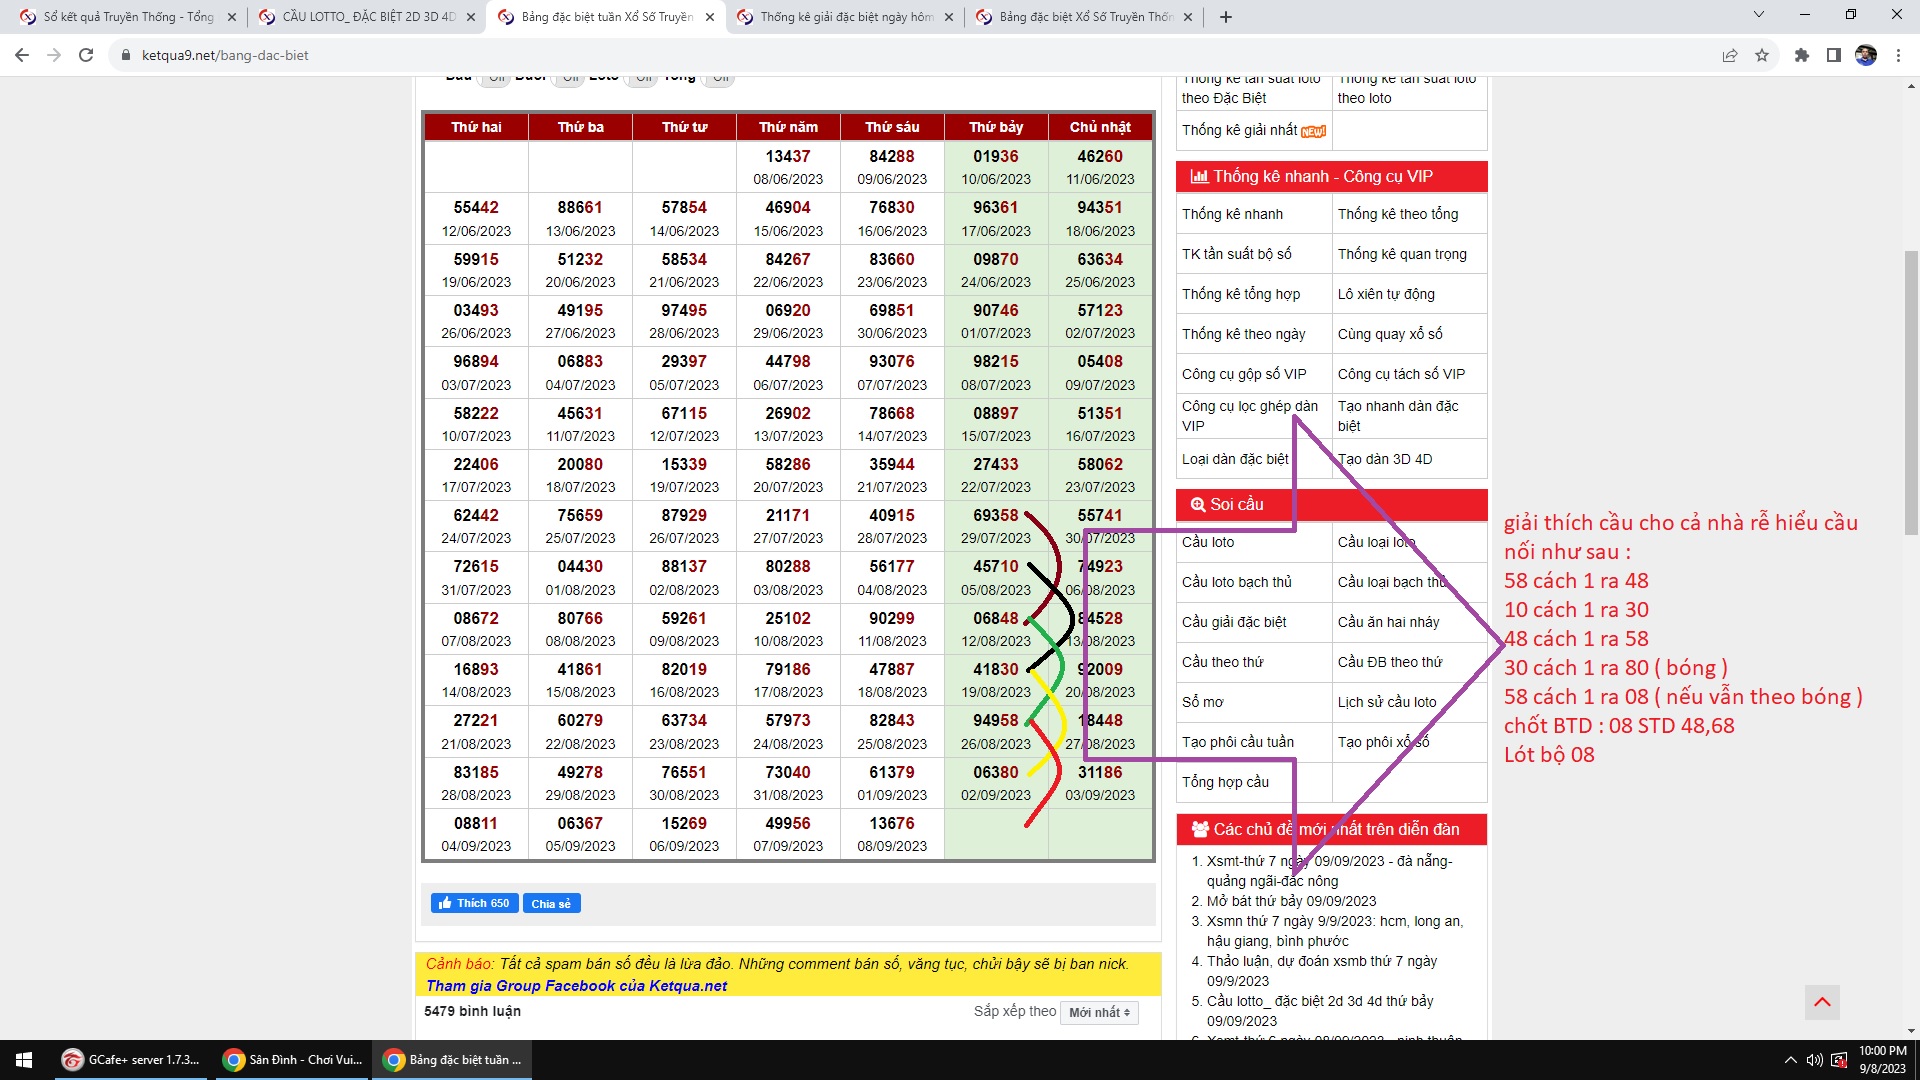Image resolution: width=1920 pixels, height=1080 pixels.
Task: Switch to 'CẦU LOTTO_ ĐẶC BIỆT' tab
Action: [368, 17]
